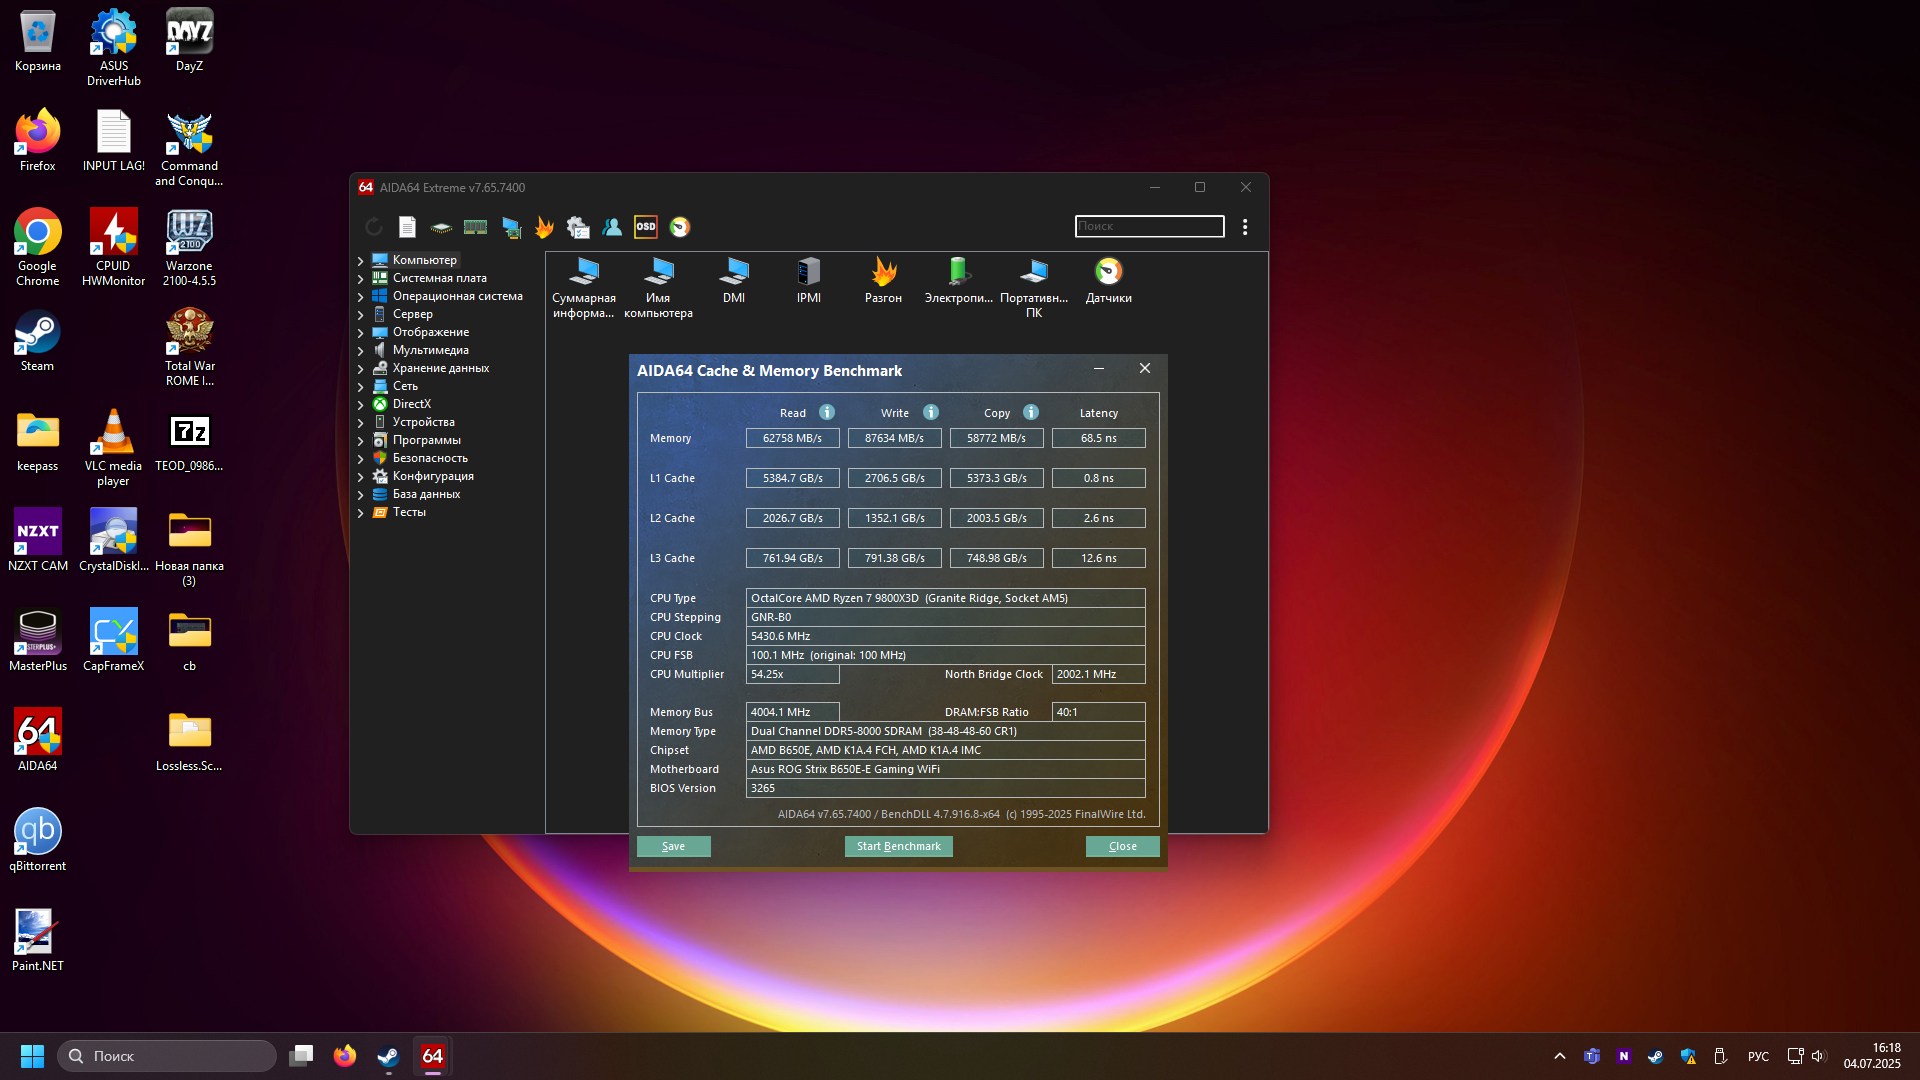Screen dimensions: 1920x1080
Task: Click the CPU Clock value 5430.6 MHz
Action: 946,636
